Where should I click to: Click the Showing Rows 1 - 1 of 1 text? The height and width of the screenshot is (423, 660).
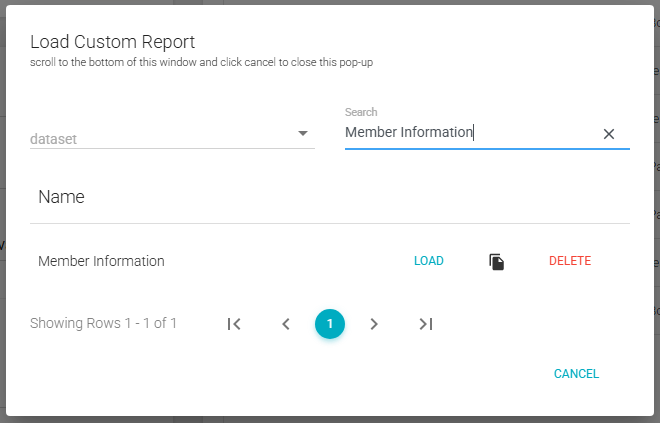tap(103, 323)
